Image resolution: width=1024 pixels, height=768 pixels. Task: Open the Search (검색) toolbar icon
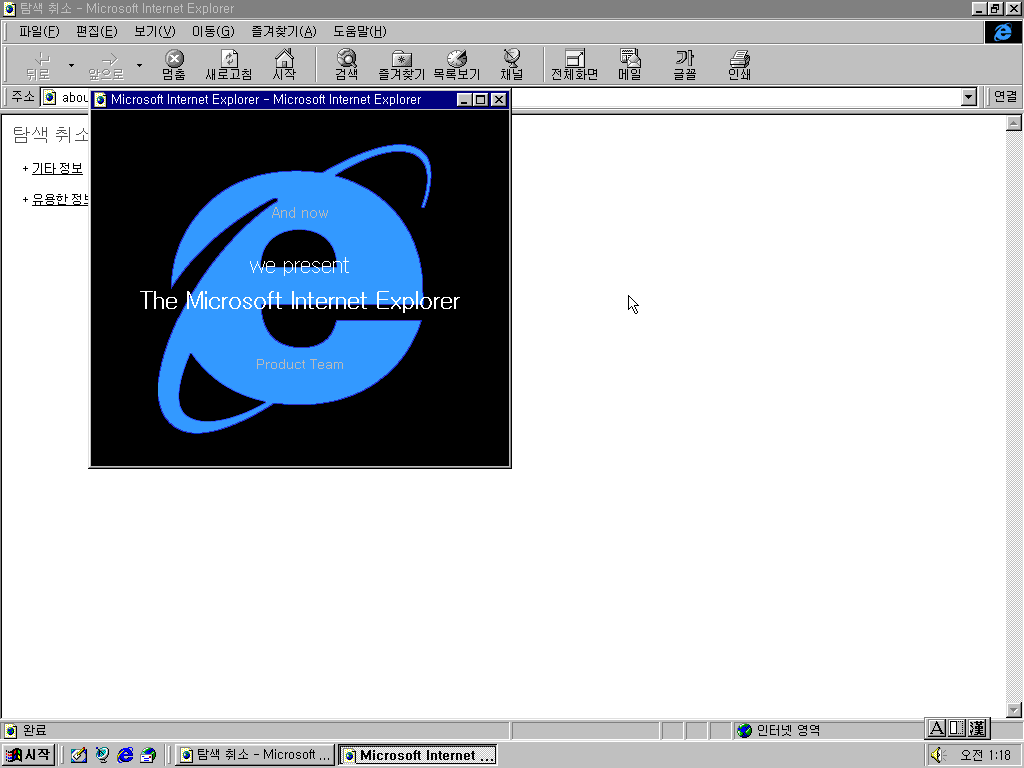coord(347,65)
